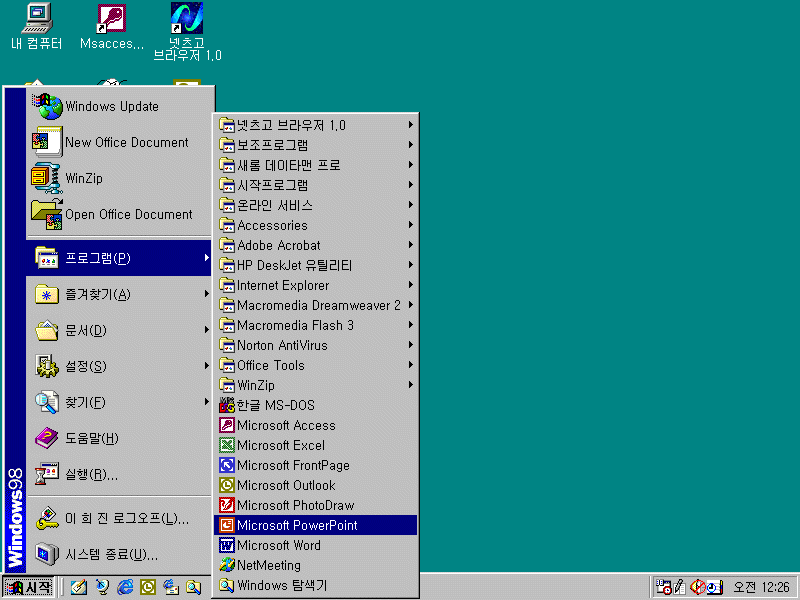Image resolution: width=800 pixels, height=600 pixels.
Task: Expand the 문서(D) submenu arrow
Action: click(x=206, y=330)
